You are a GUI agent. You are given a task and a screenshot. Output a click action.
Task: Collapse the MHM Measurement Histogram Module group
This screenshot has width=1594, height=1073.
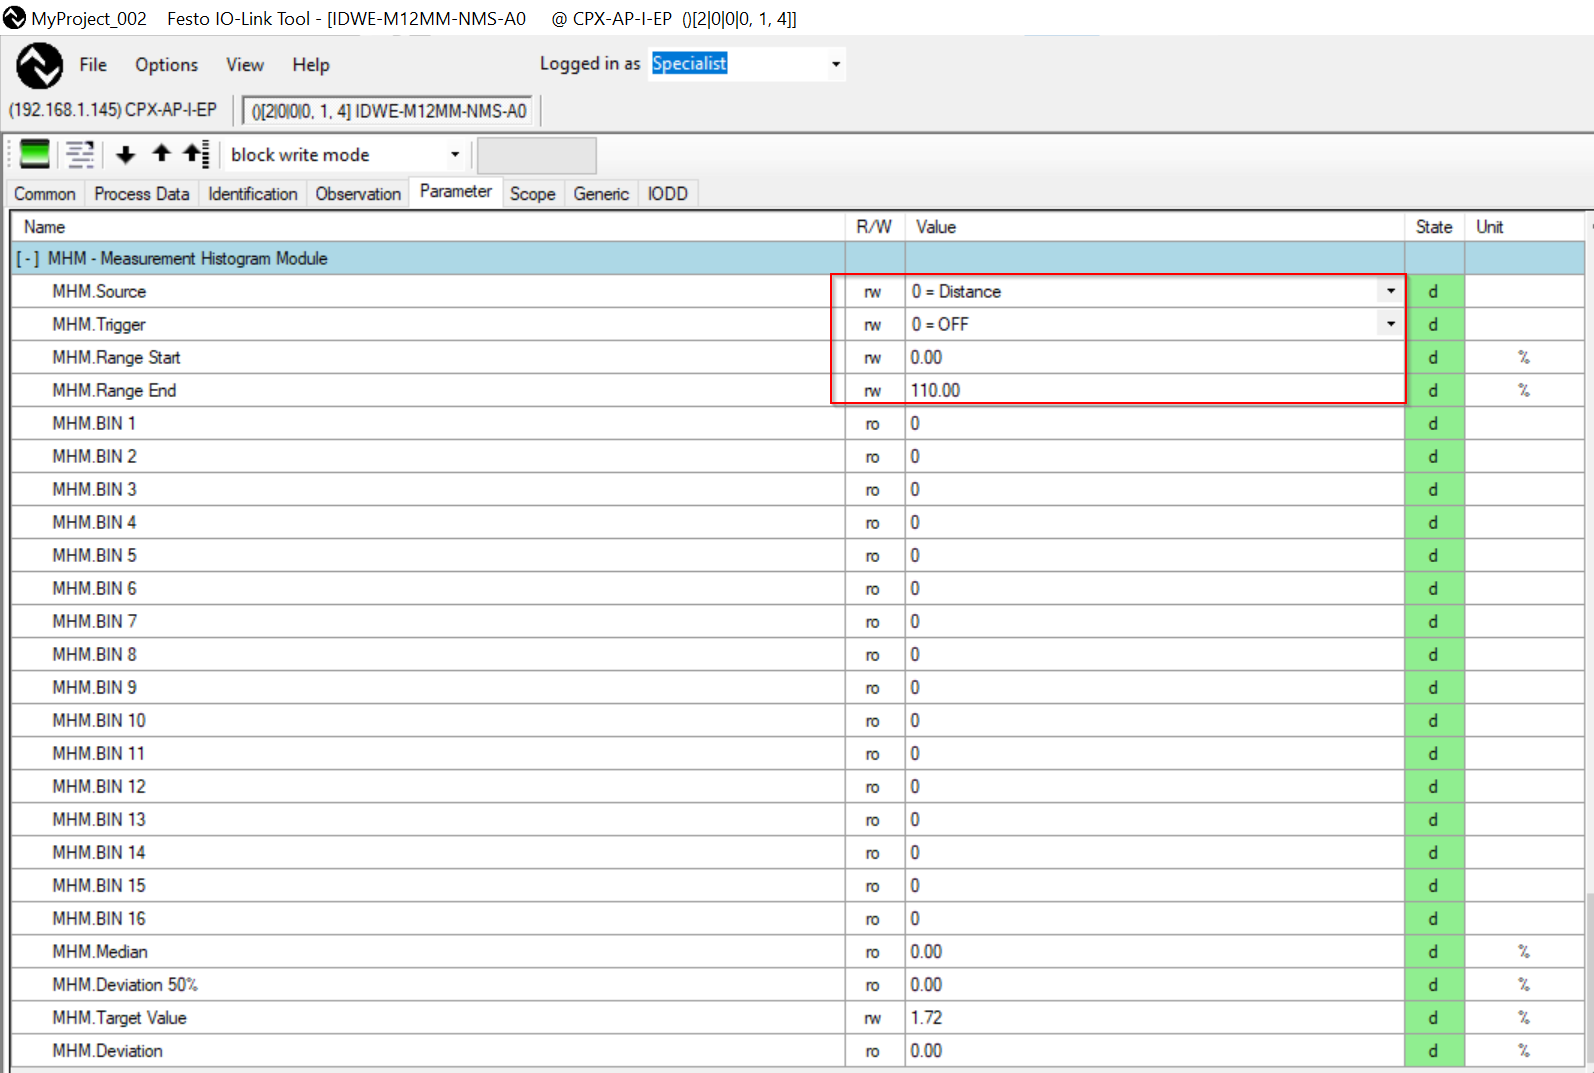27,258
